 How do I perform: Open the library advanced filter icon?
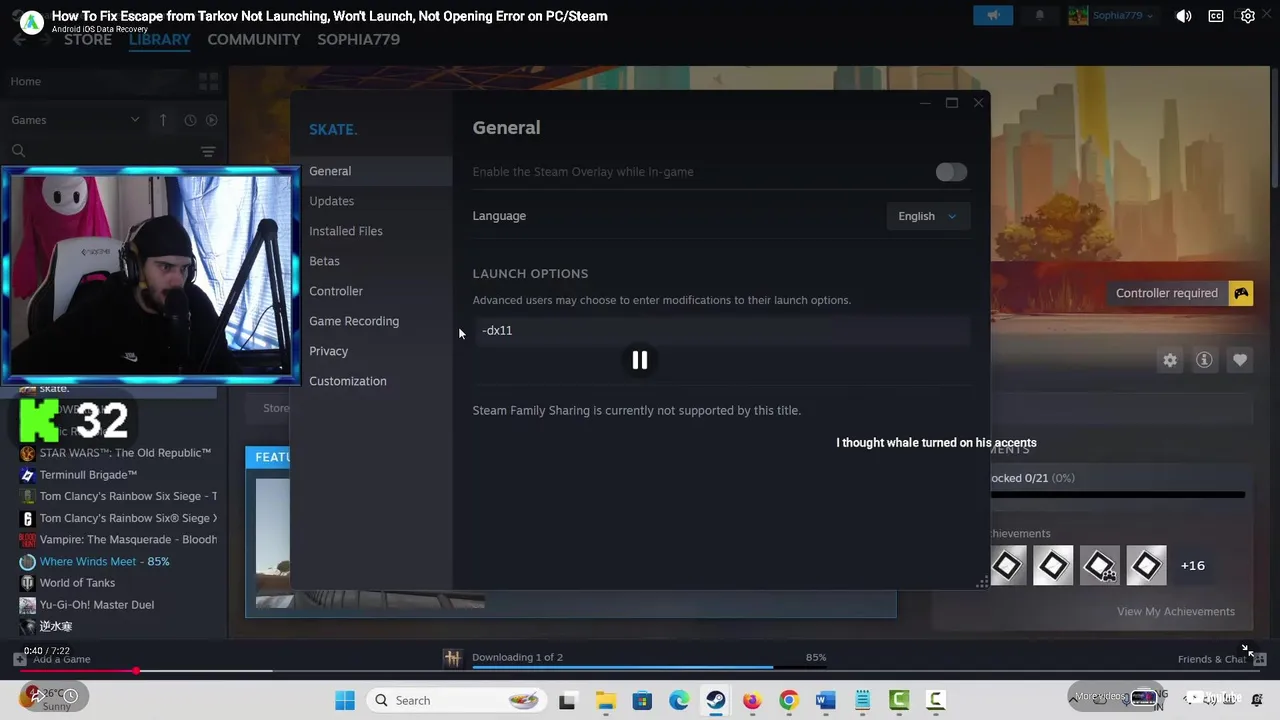pos(208,152)
